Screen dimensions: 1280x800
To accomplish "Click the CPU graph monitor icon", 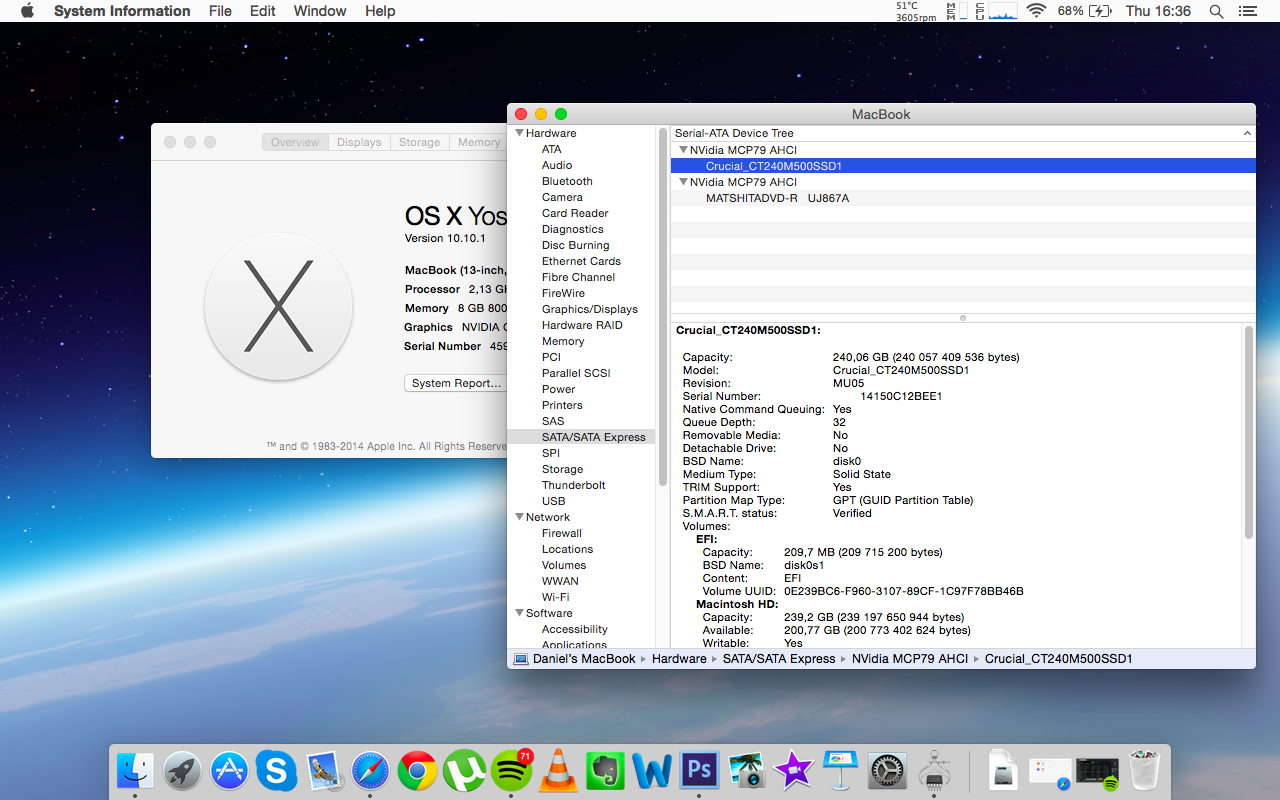I will 996,11.
